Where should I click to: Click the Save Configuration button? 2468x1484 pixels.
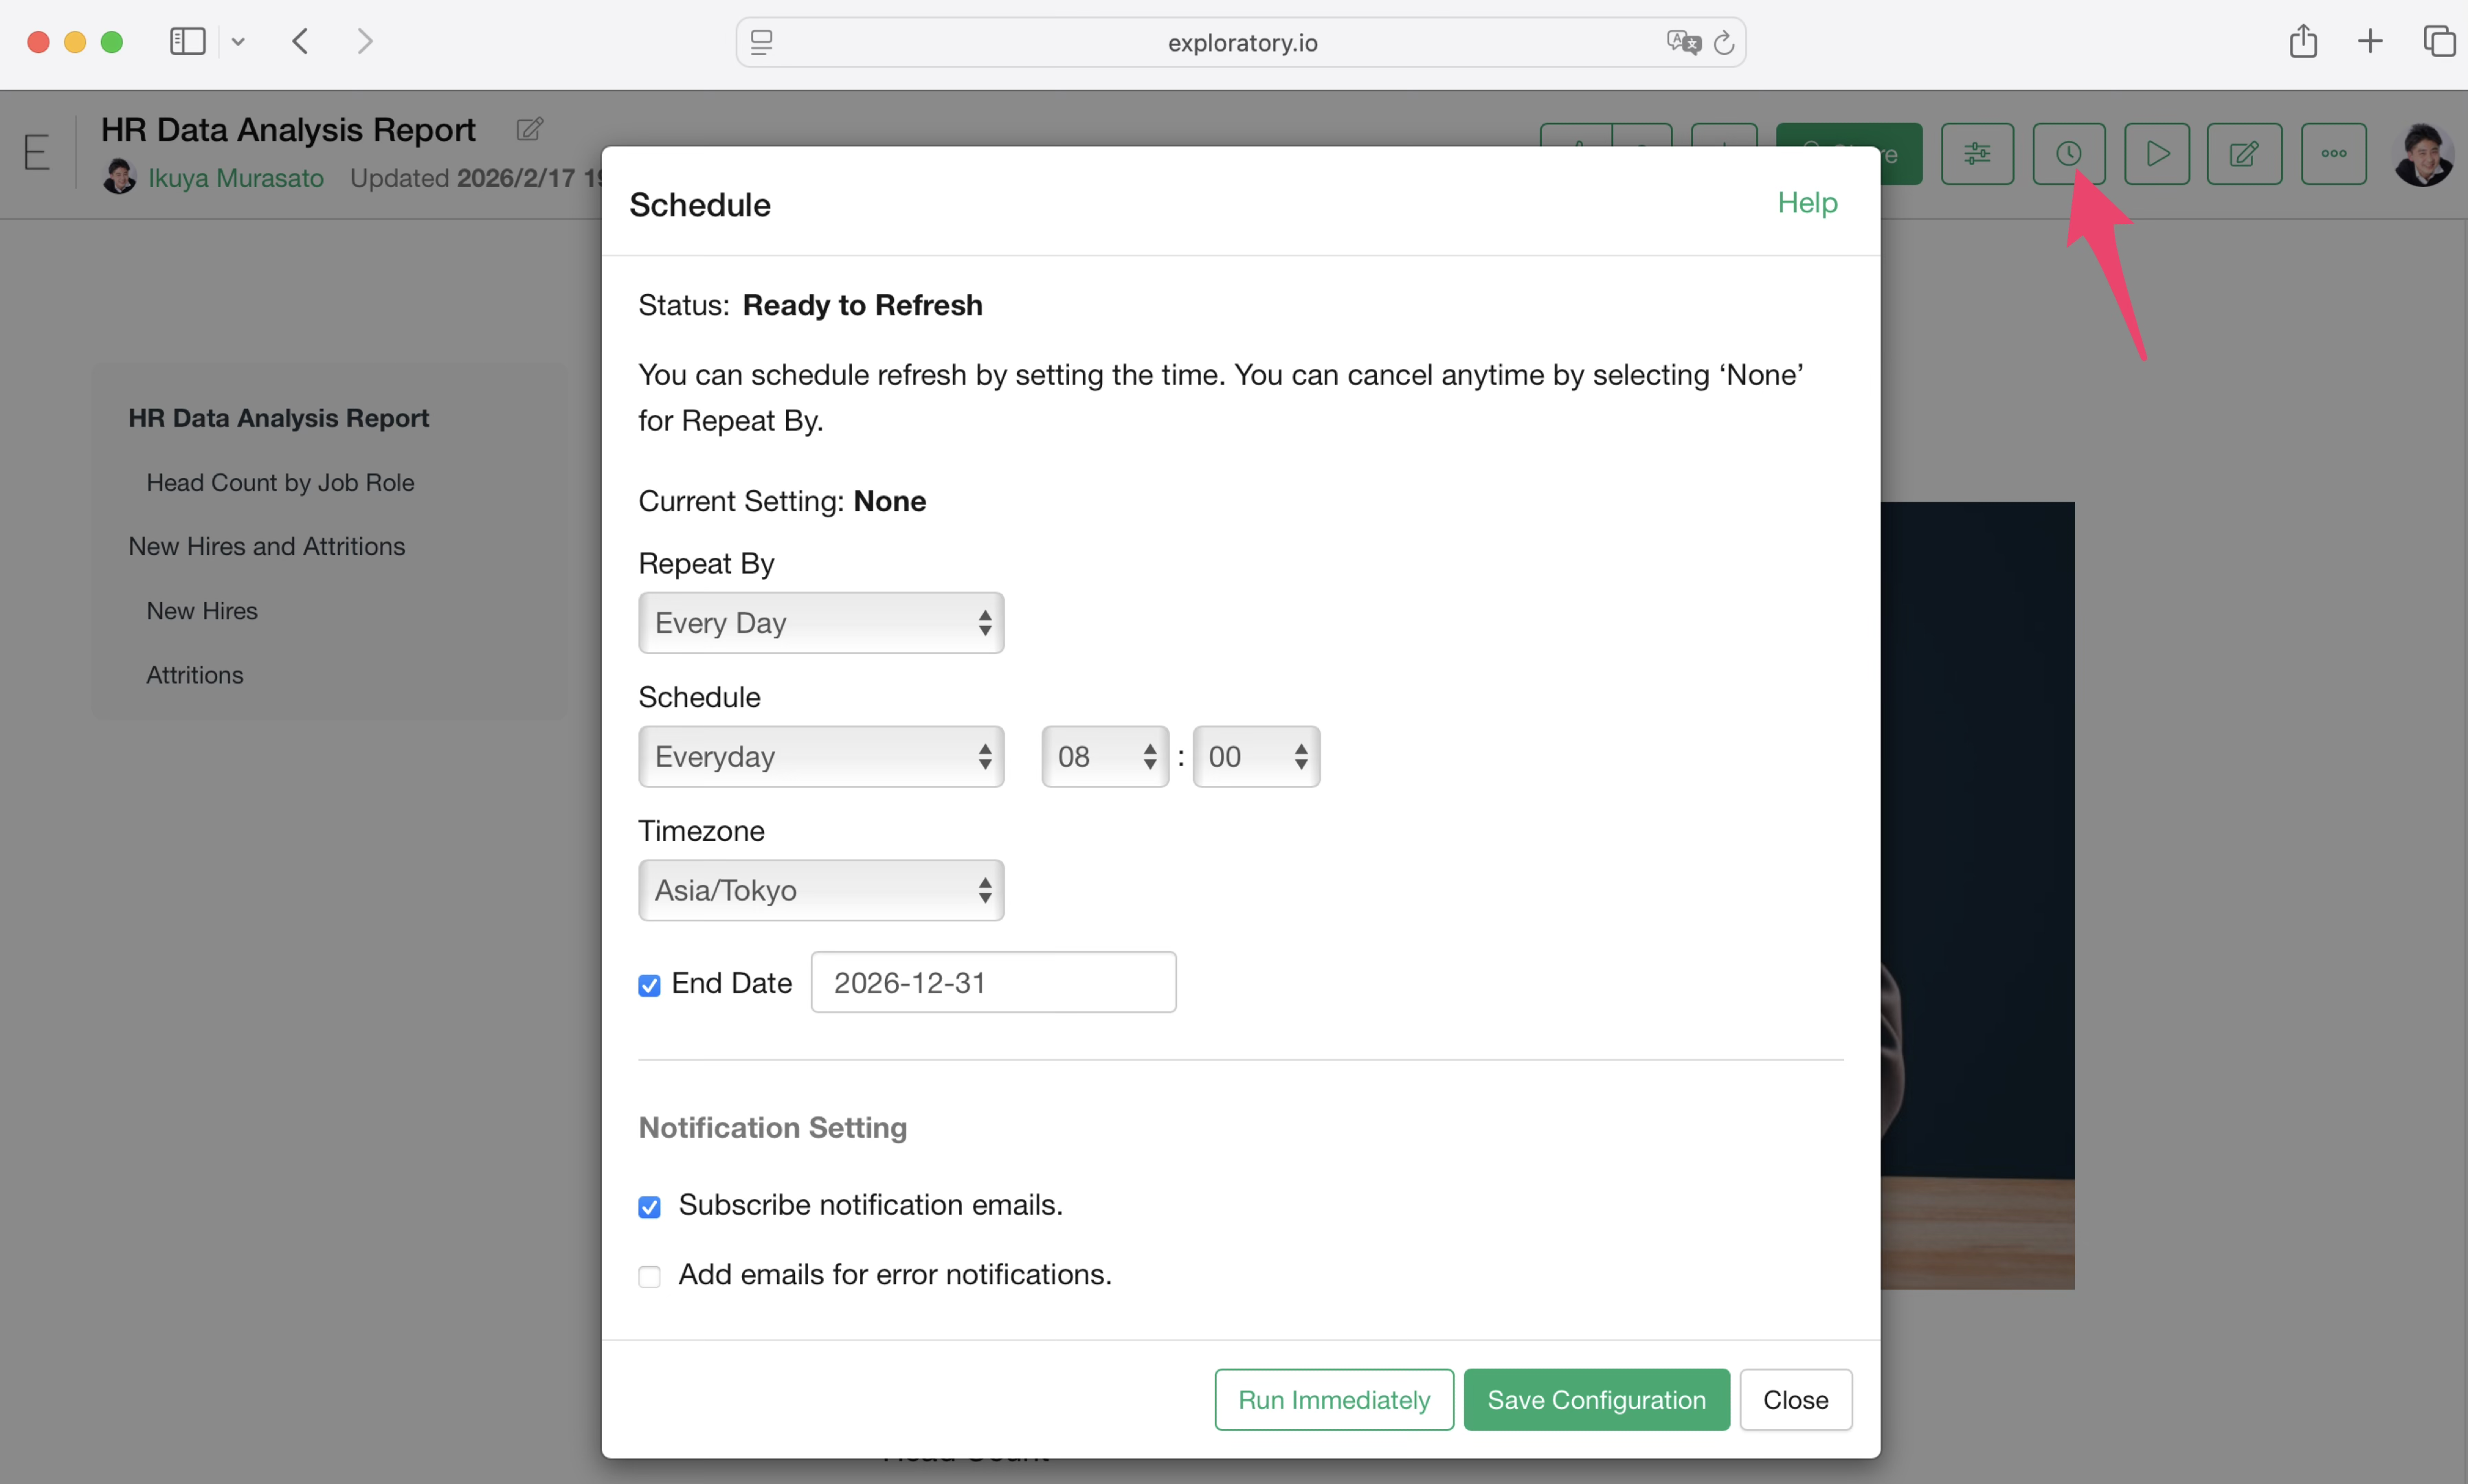(x=1595, y=1399)
